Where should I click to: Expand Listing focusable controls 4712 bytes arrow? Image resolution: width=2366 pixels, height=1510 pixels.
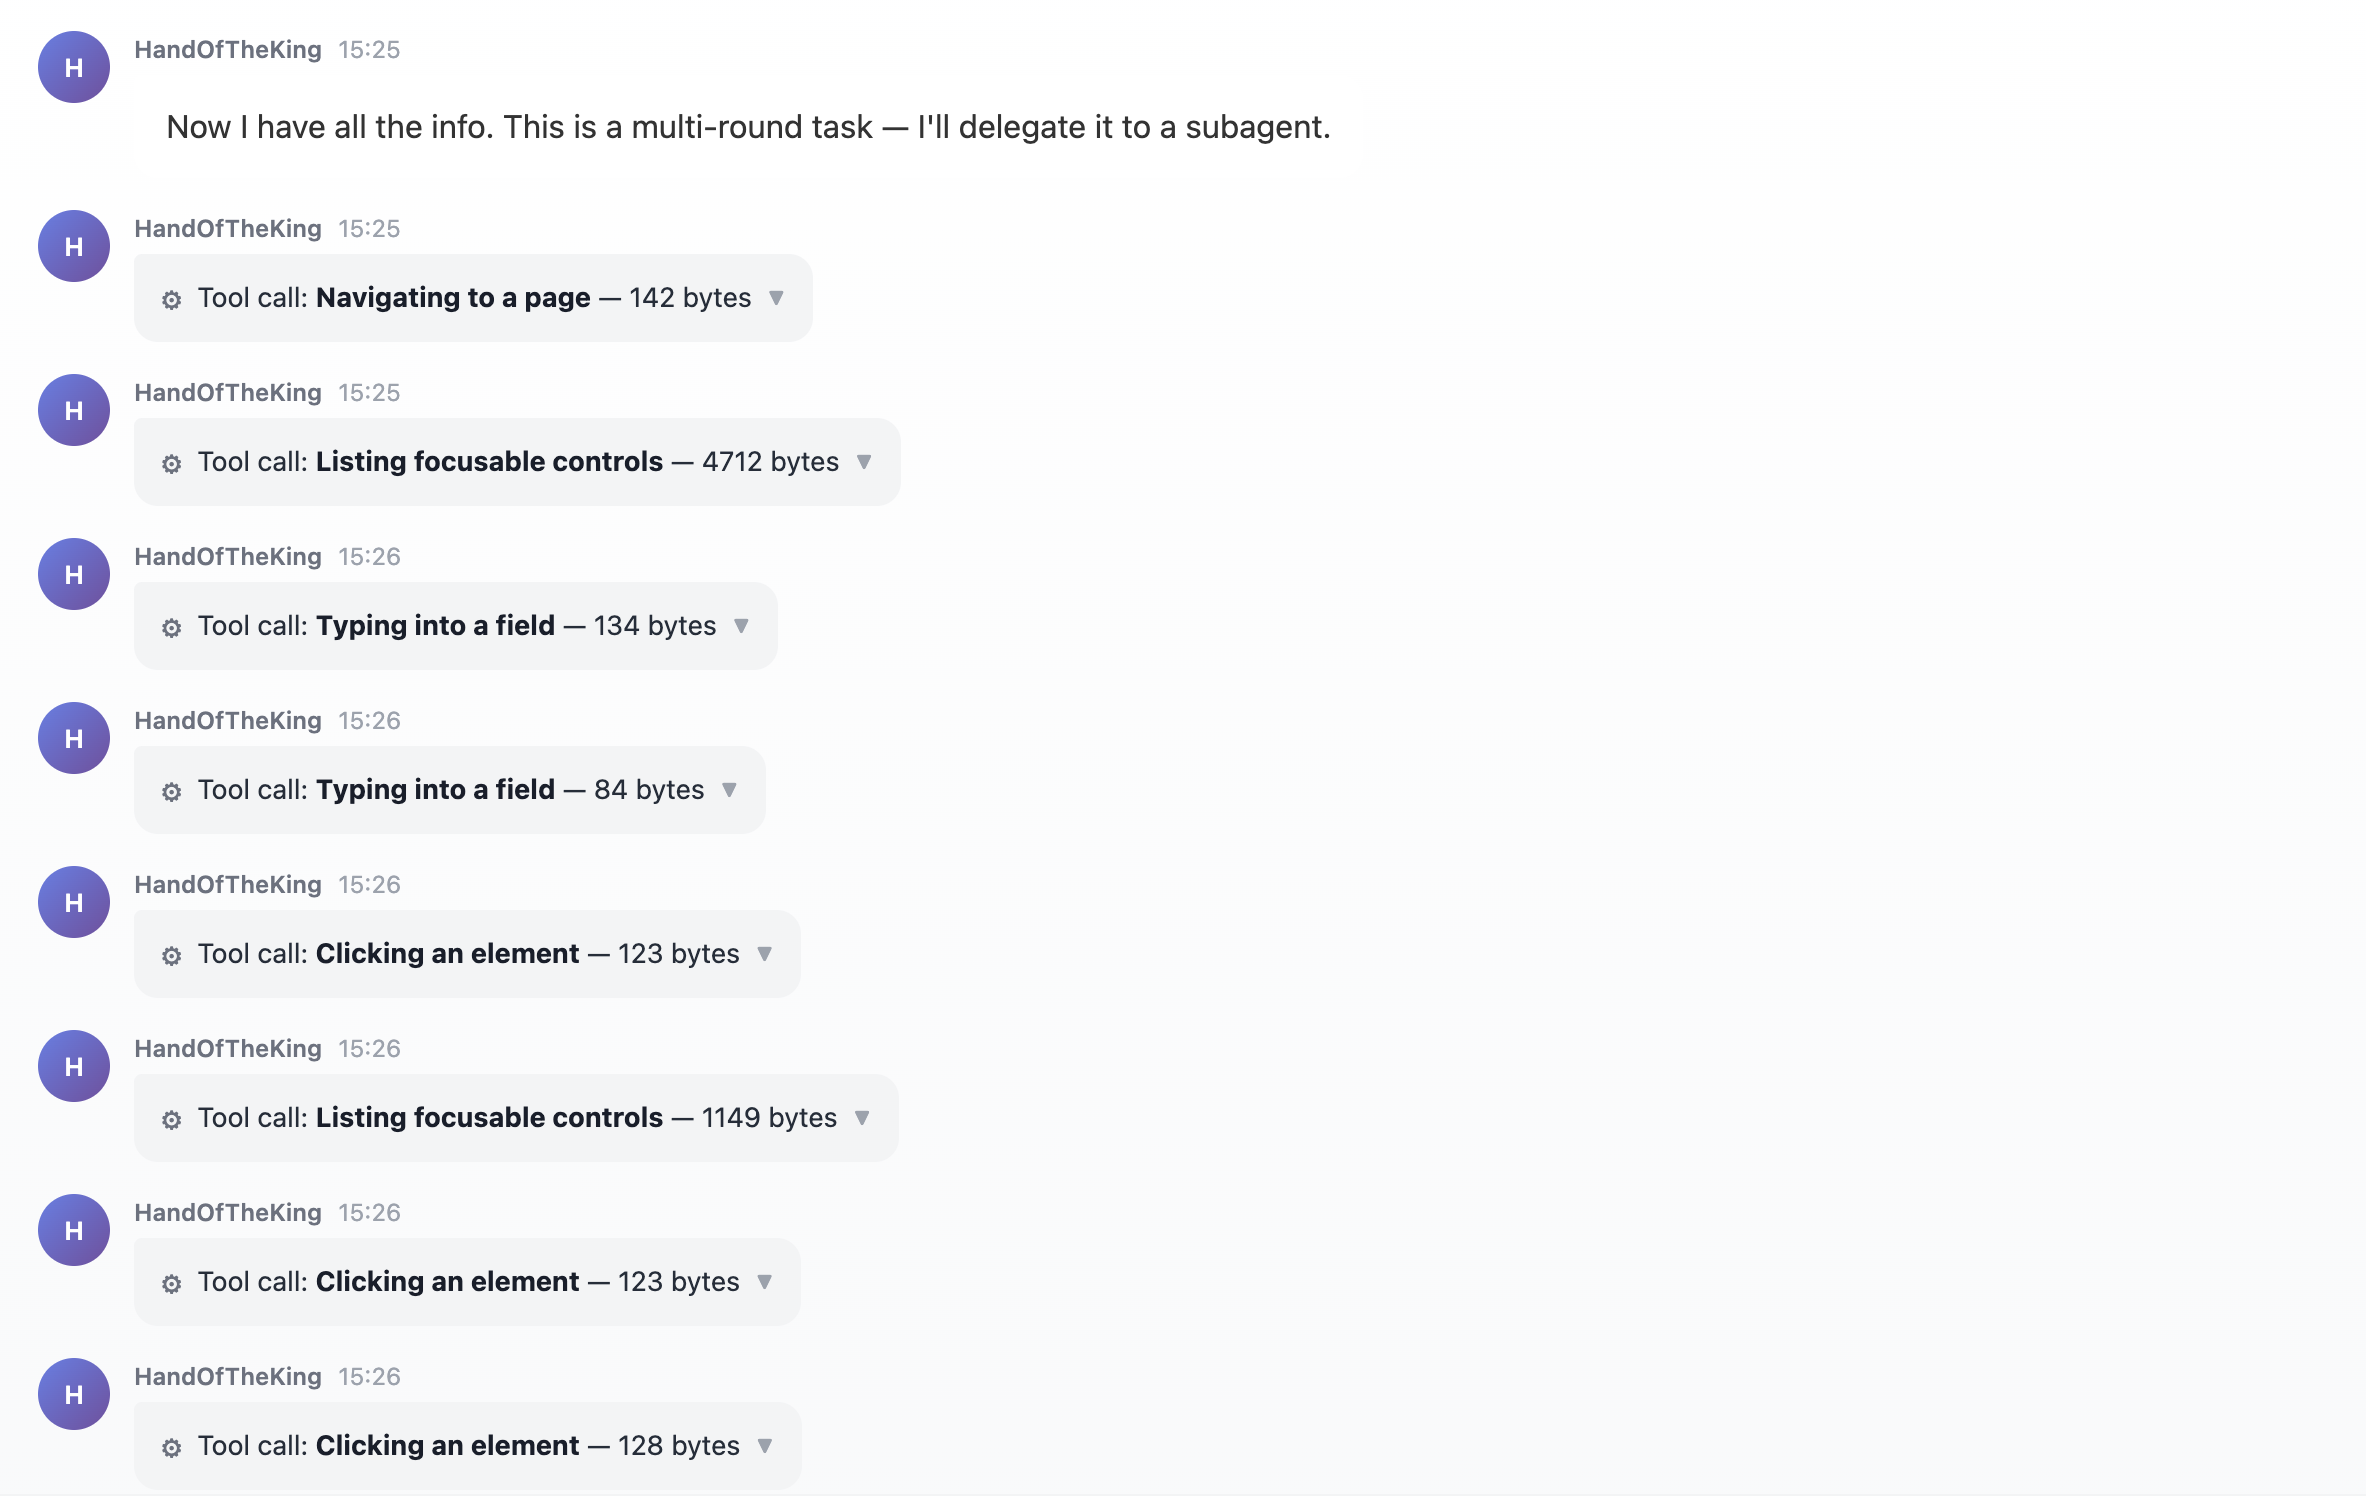coord(864,462)
